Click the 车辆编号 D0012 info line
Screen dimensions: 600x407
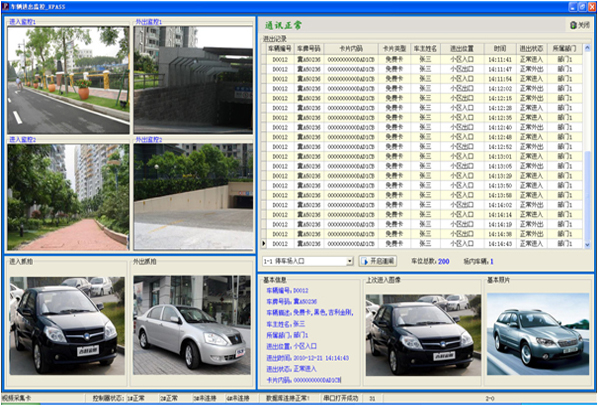pyautogui.click(x=287, y=291)
